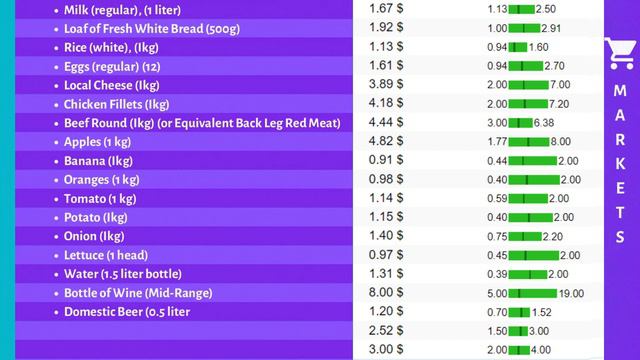Click the range minimum value 0.39
Viewport: 640px width, 360px height.
[x=497, y=274]
